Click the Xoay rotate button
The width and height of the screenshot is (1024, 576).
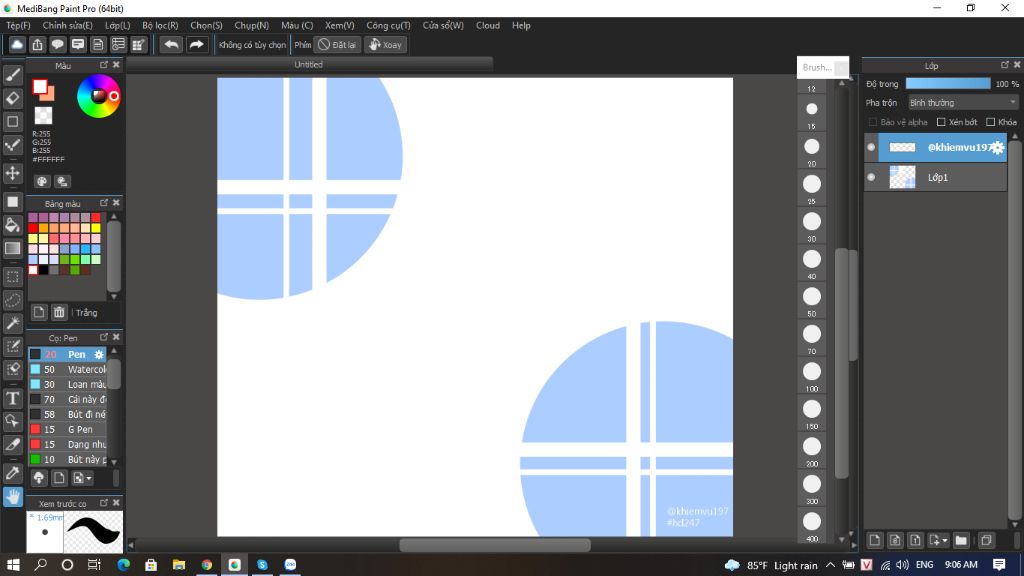click(385, 44)
